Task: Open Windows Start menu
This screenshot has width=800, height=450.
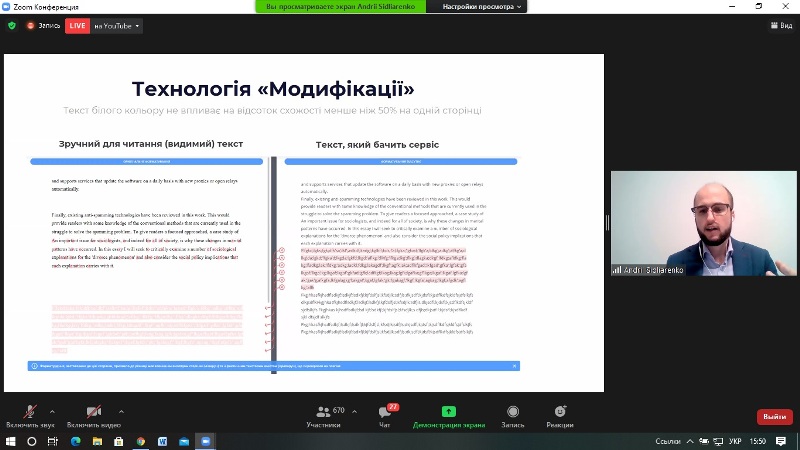Action: 10,441
